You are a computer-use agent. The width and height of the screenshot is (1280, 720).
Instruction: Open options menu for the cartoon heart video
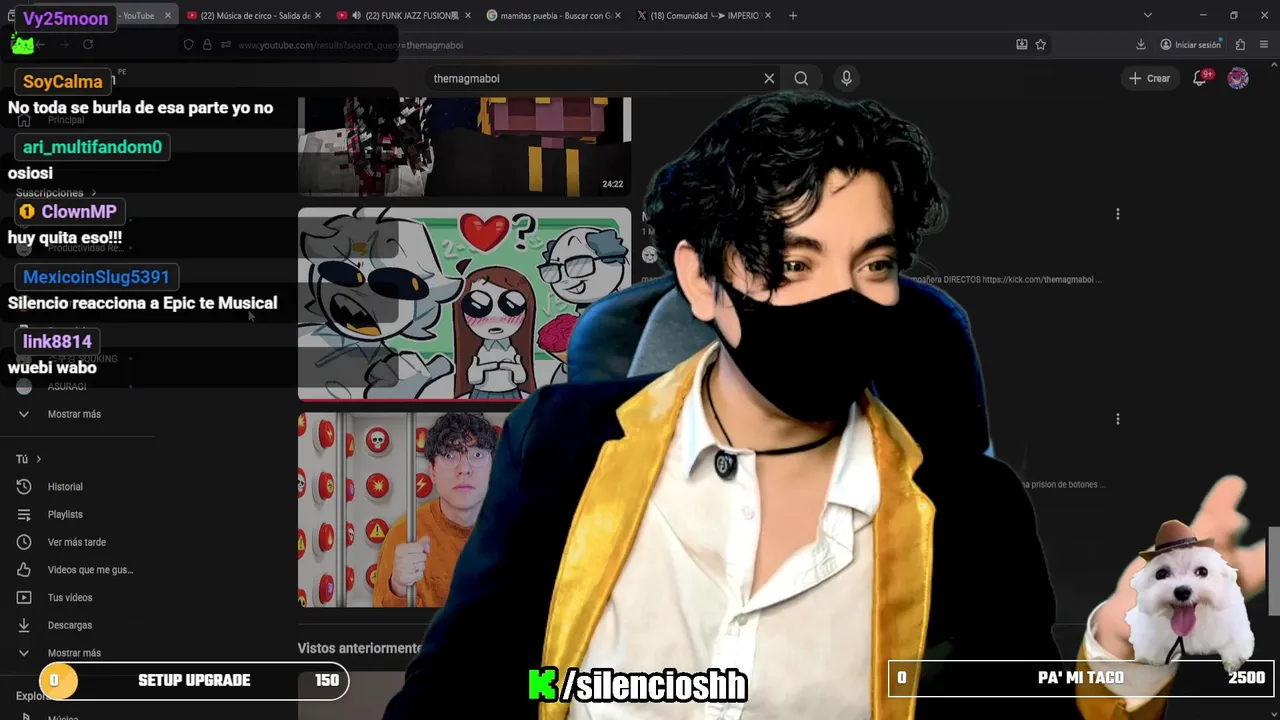[x=1118, y=214]
